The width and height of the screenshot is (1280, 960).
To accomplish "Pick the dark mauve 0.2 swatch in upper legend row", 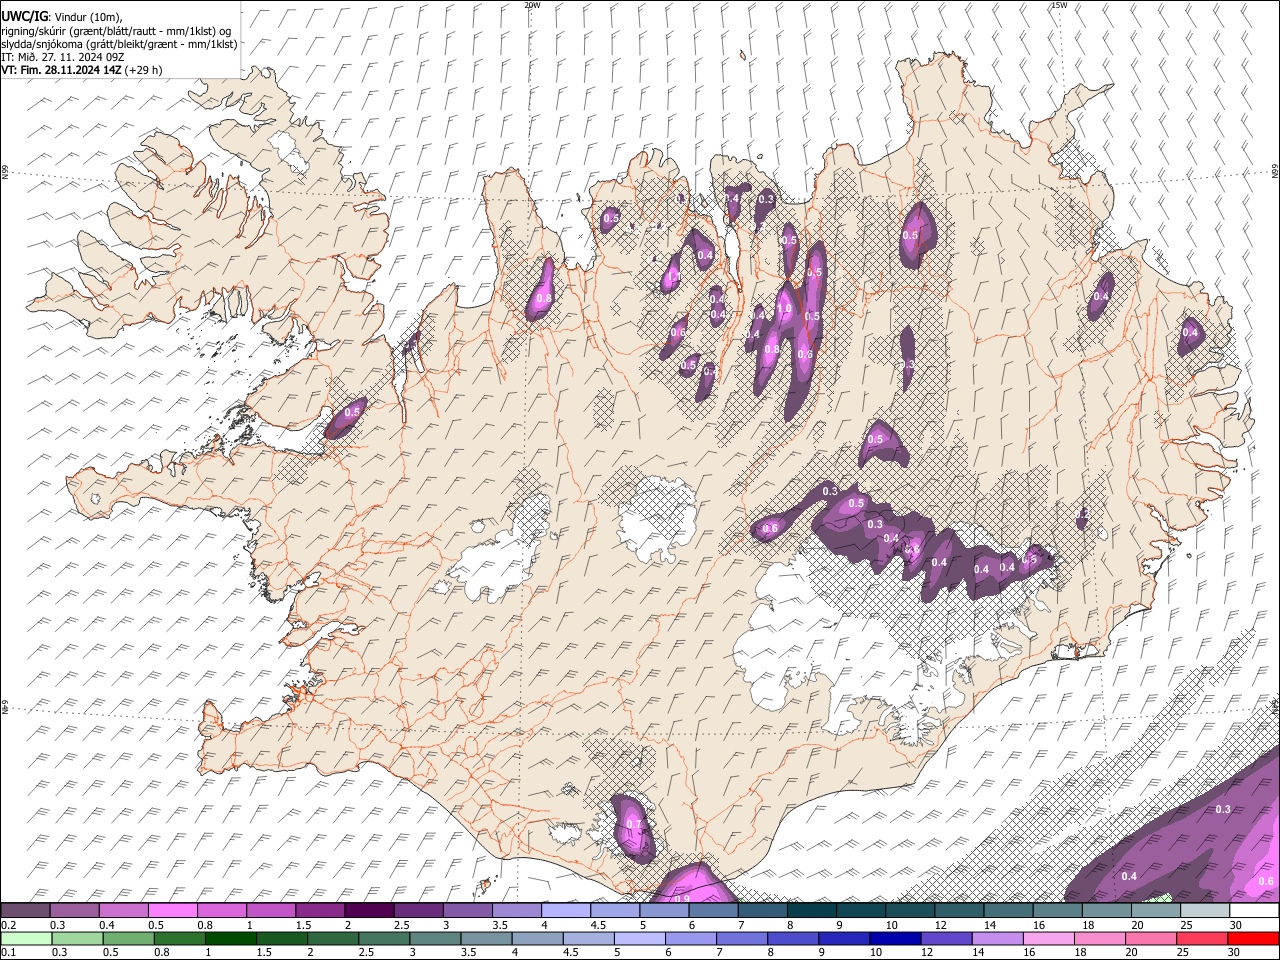I will point(25,910).
